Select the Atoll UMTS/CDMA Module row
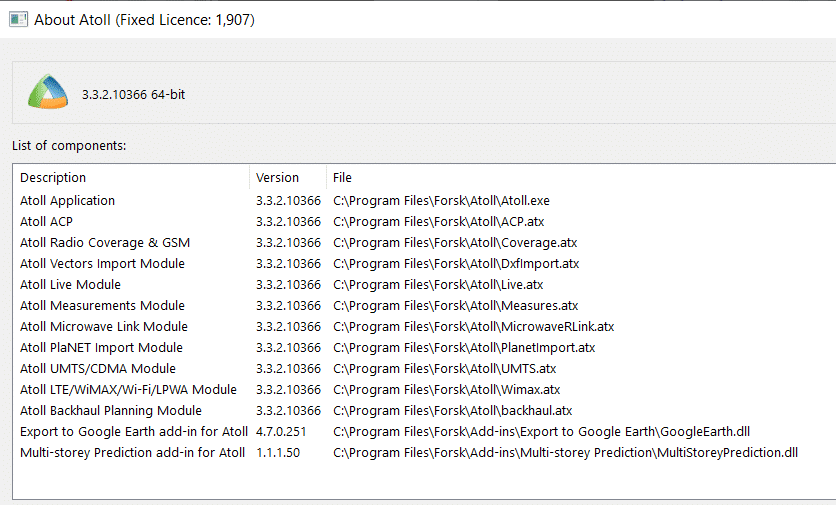Screen dimensions: 836x505 (x=97, y=369)
